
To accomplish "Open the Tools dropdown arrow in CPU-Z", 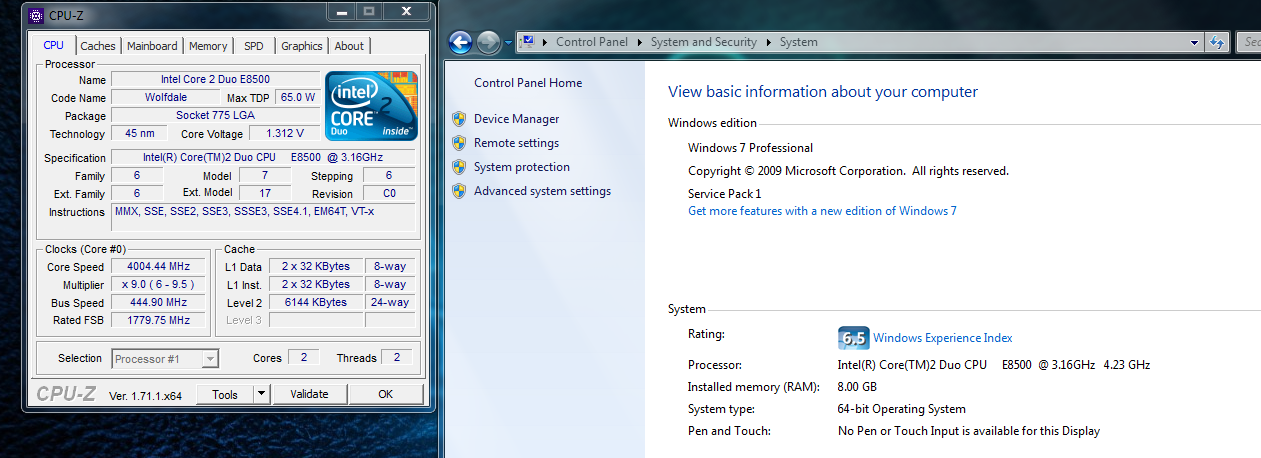I will [261, 394].
